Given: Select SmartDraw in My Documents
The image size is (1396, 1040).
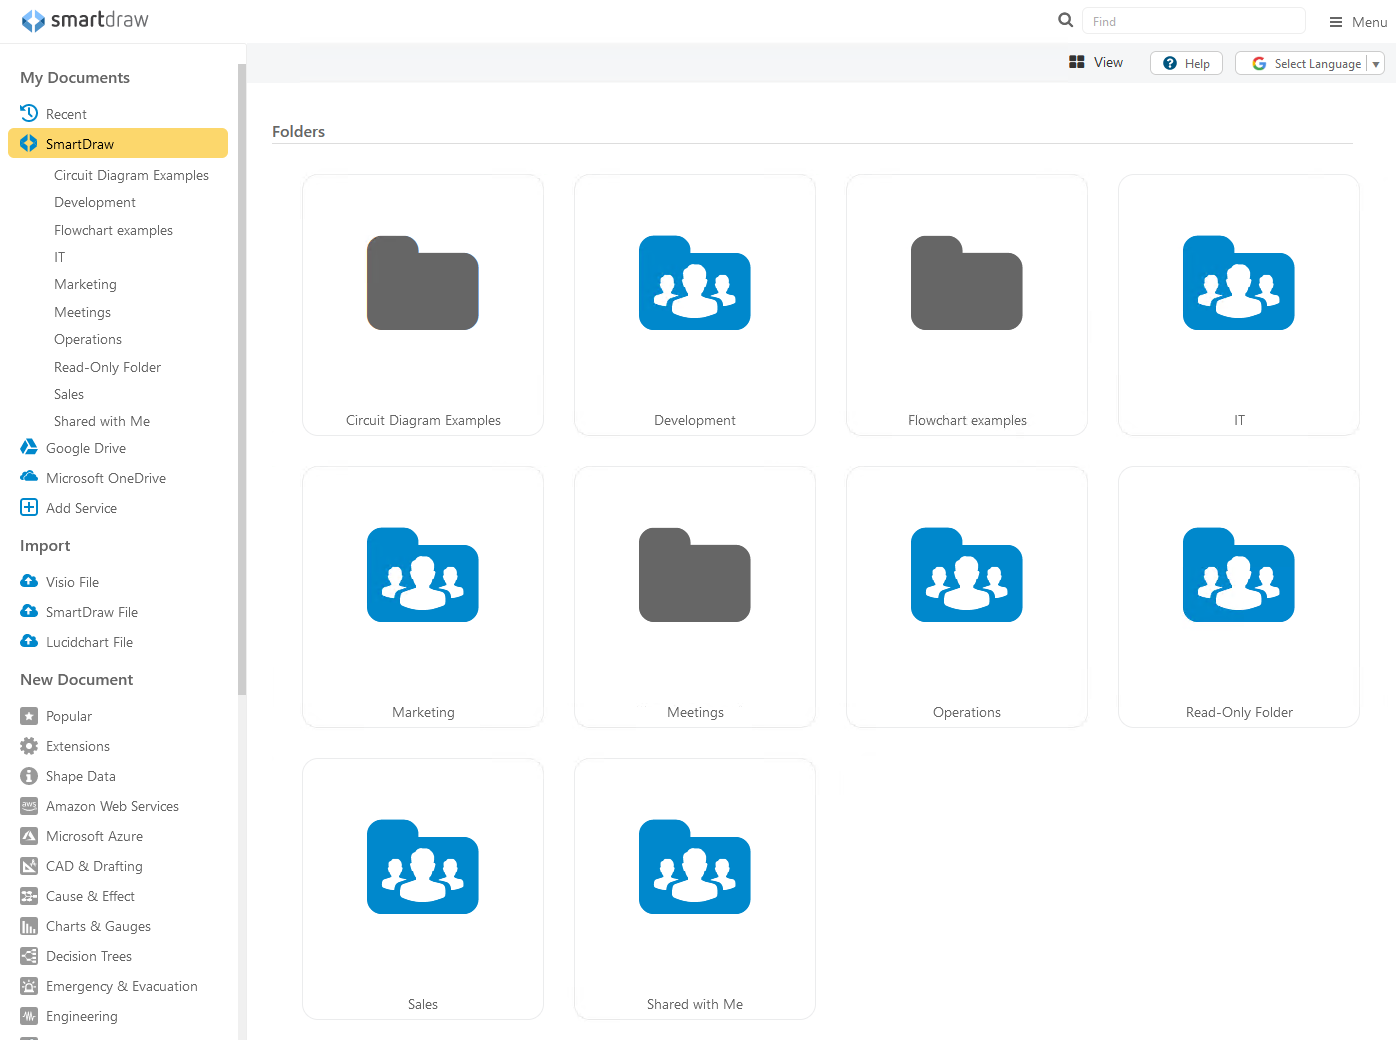Looking at the screenshot, I should [x=80, y=144].
